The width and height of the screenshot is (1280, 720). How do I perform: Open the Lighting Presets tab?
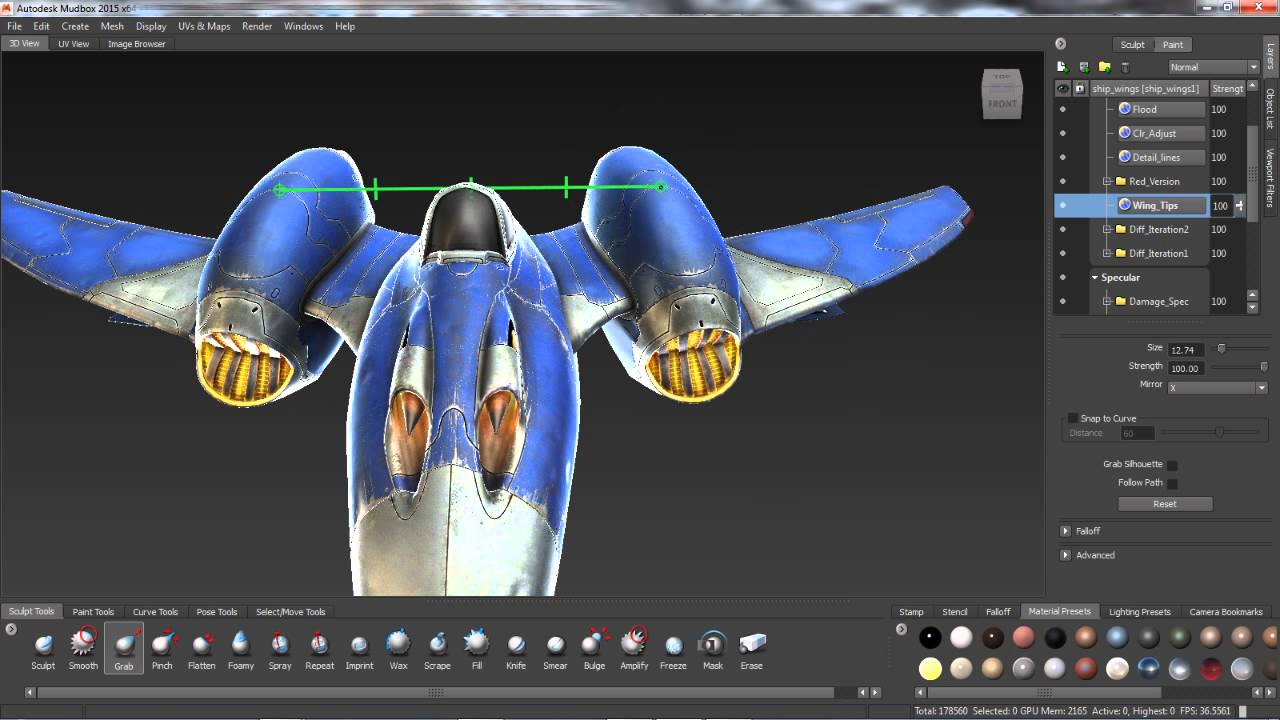click(x=1139, y=611)
